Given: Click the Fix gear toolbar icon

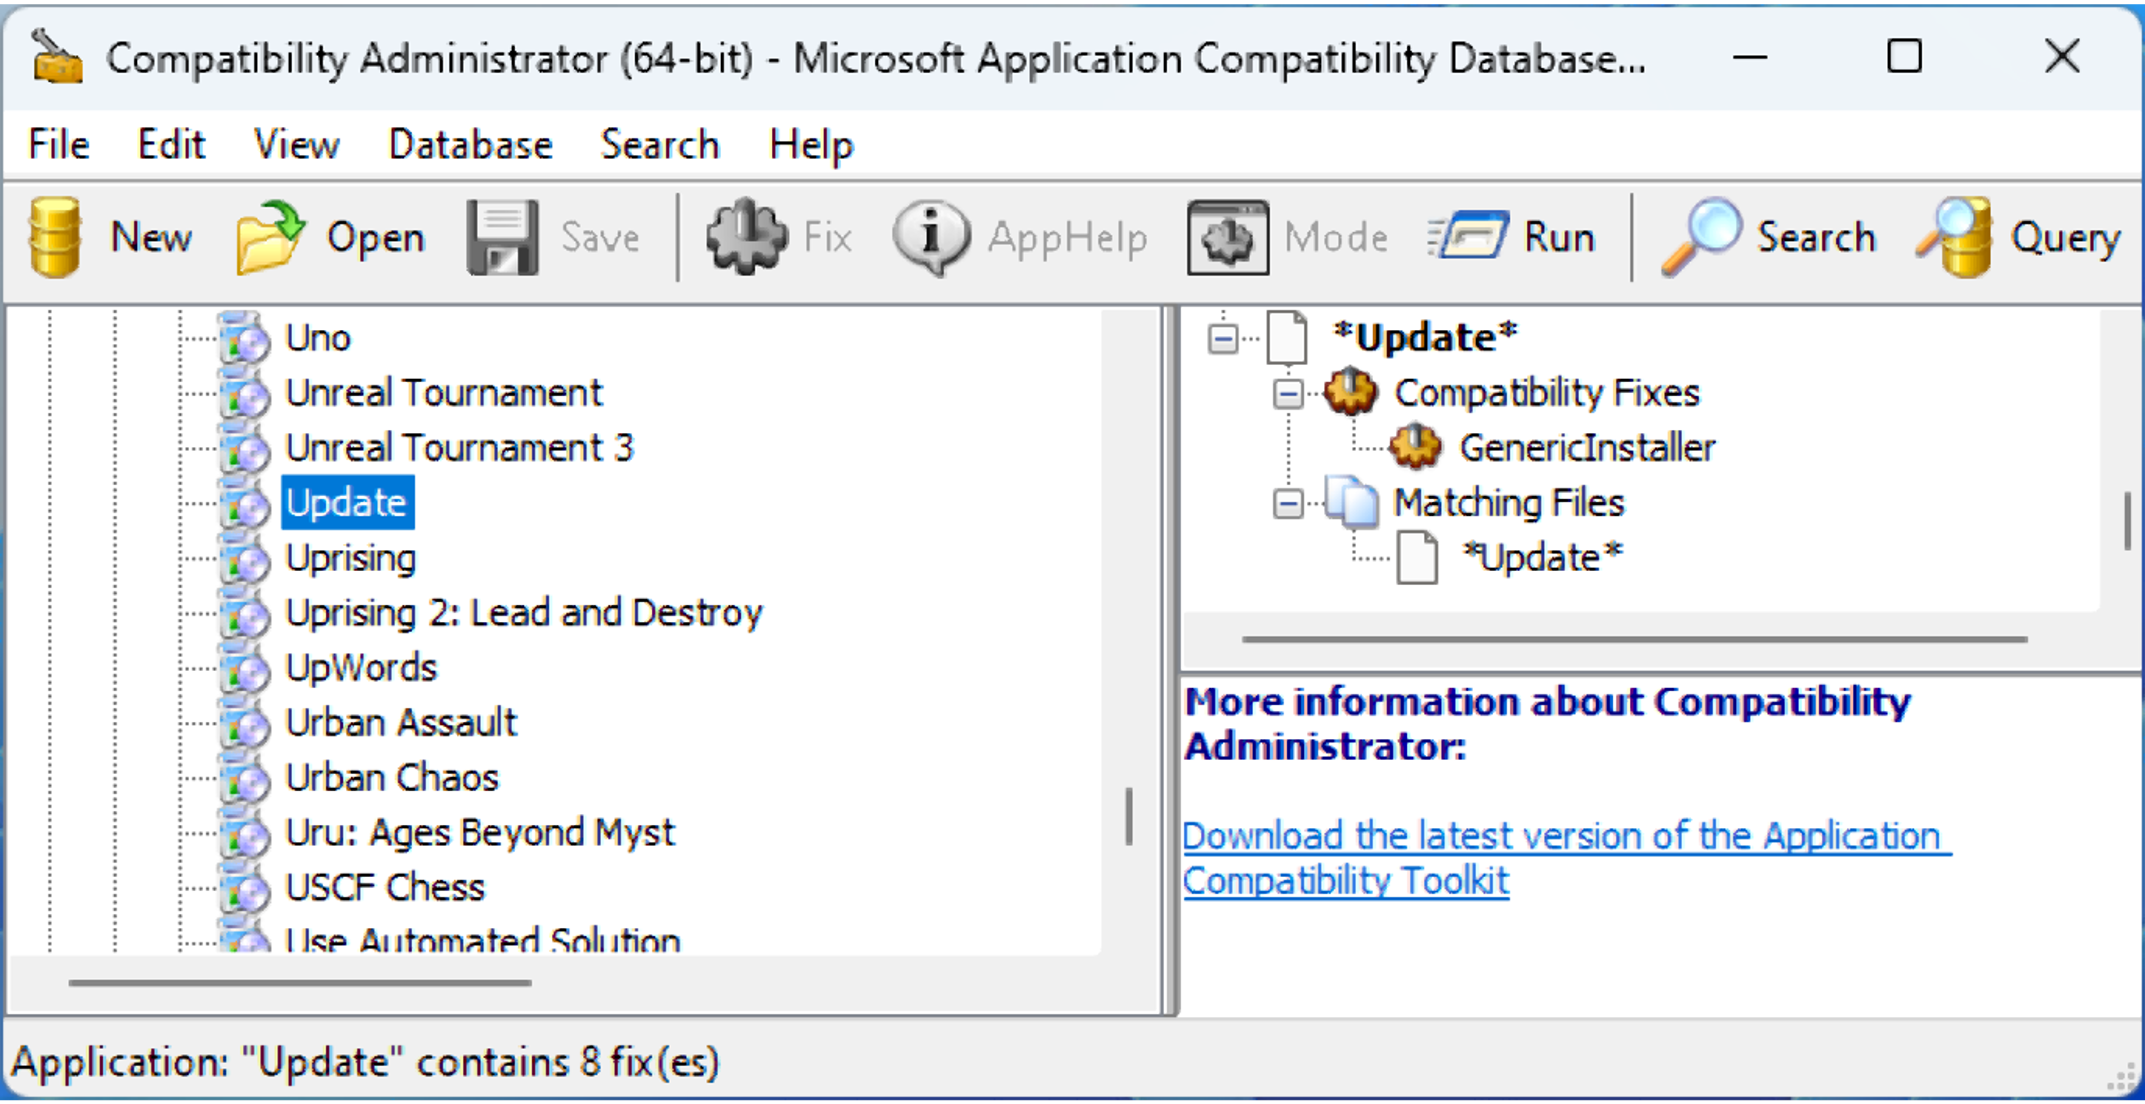Looking at the screenshot, I should pos(746,237).
